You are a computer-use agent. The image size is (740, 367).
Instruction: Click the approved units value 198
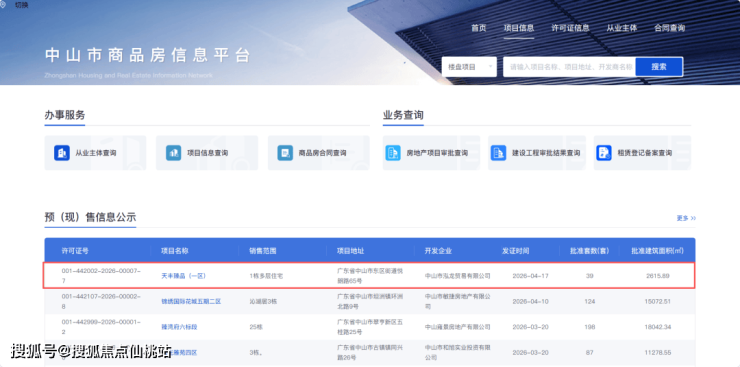pyautogui.click(x=589, y=326)
